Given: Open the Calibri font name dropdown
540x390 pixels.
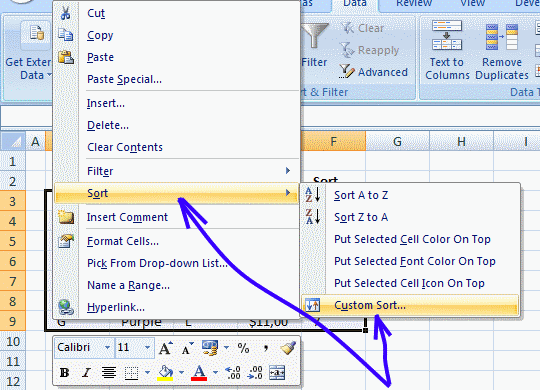Looking at the screenshot, I should point(107,348).
